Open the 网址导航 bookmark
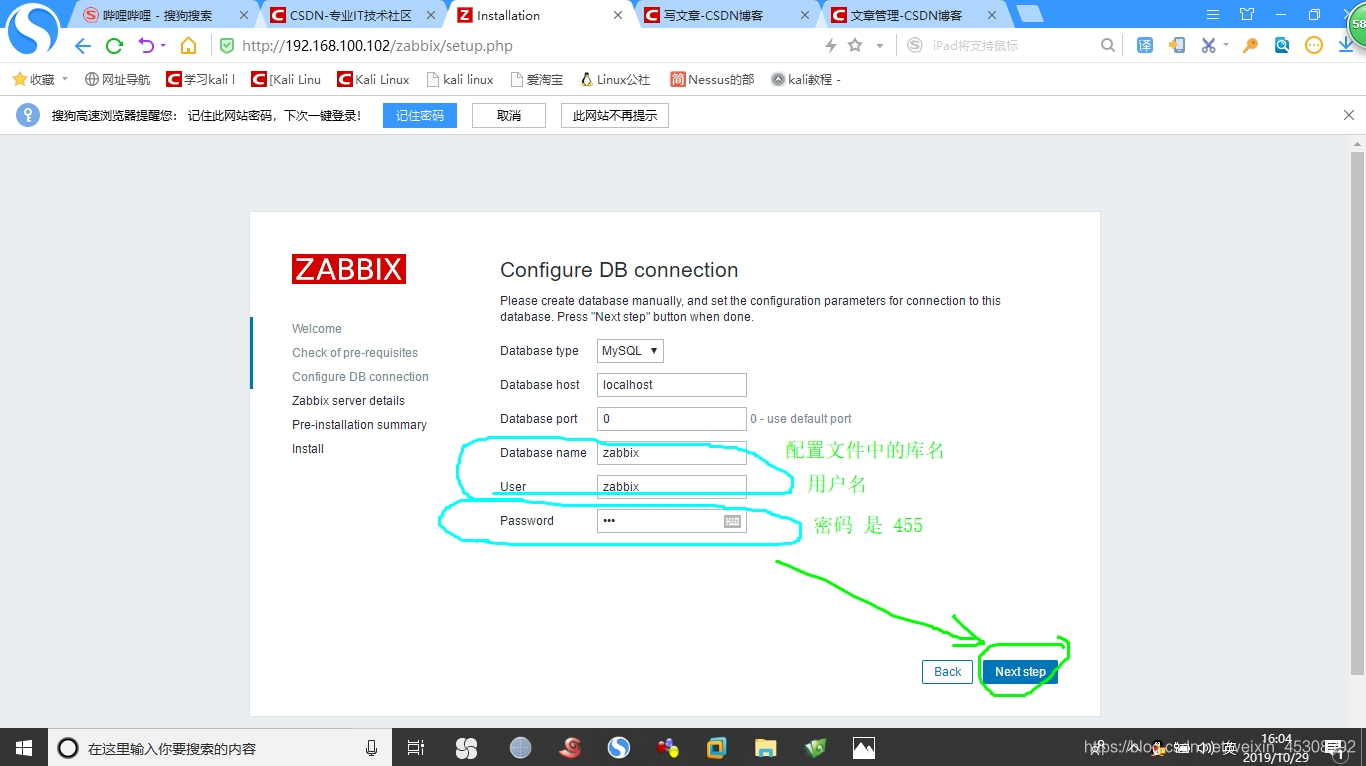 (117, 79)
